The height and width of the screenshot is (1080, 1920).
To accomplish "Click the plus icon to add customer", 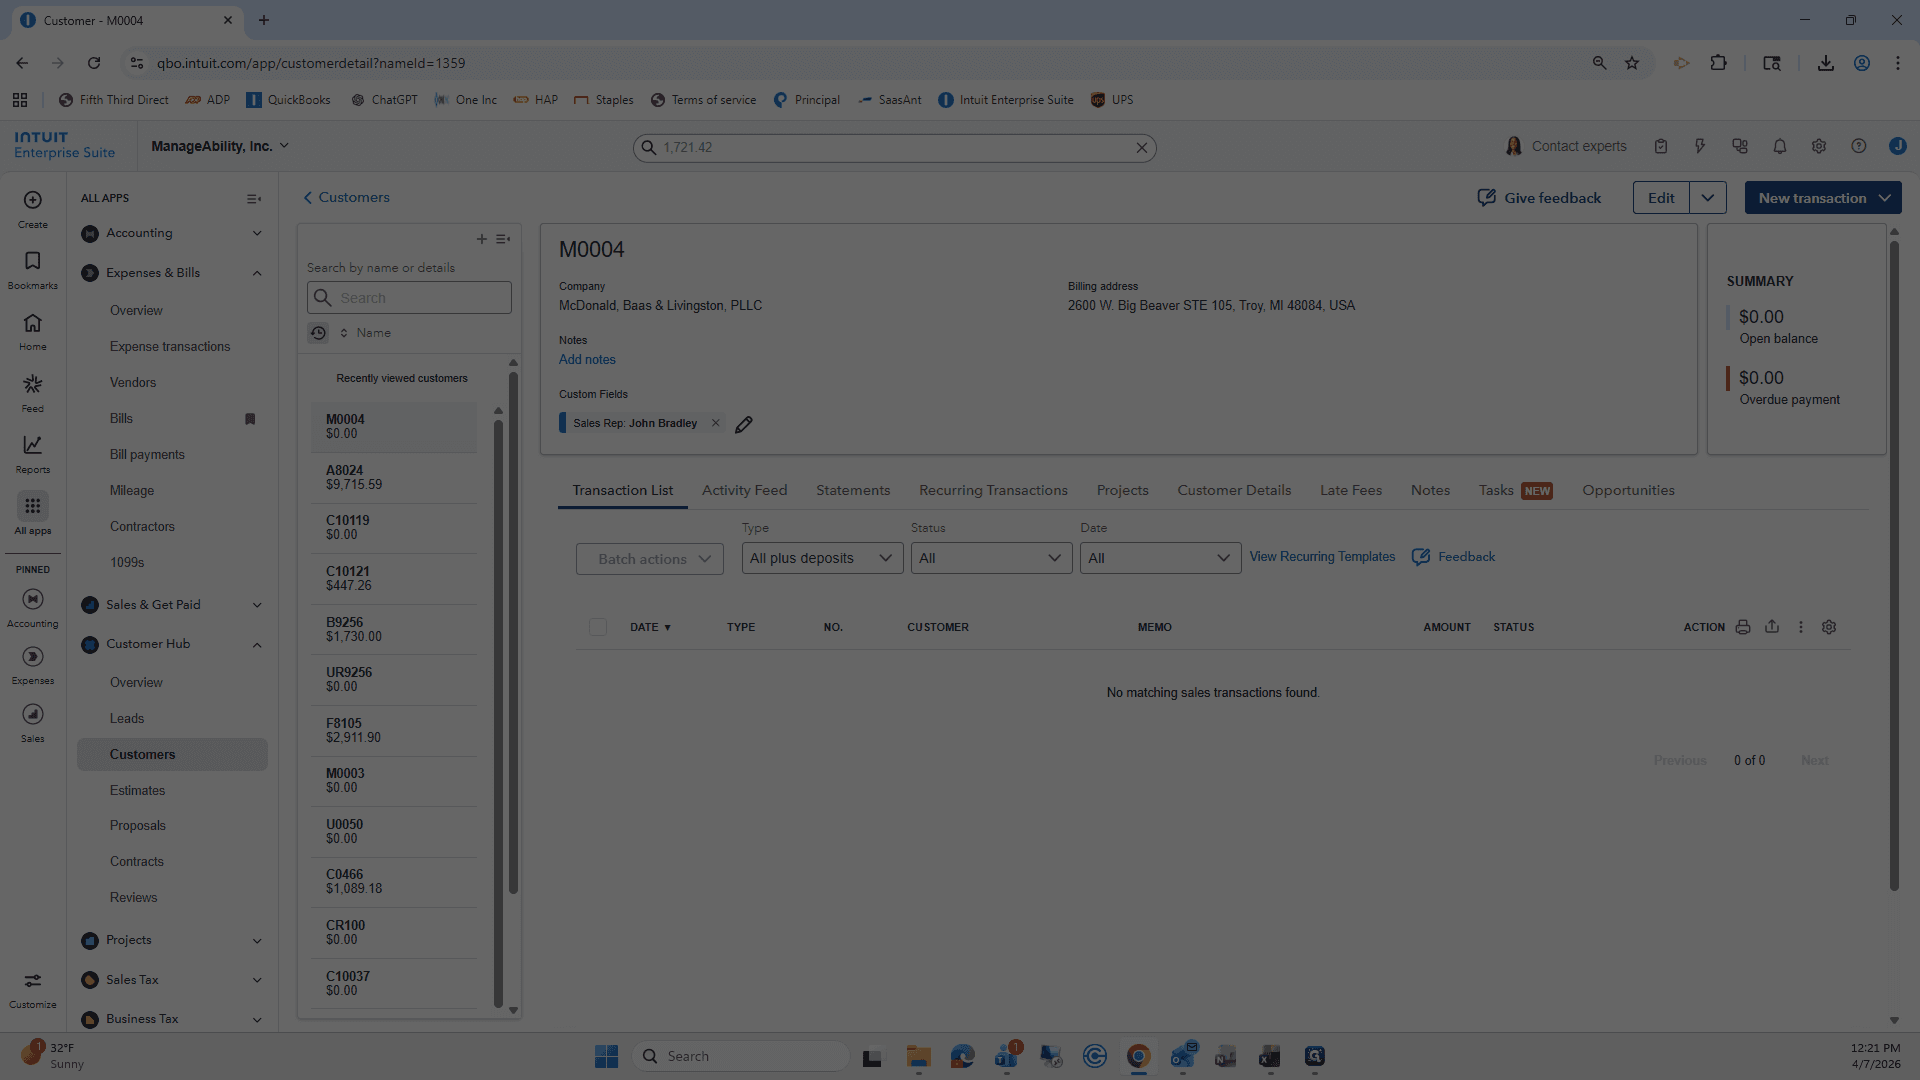I will coord(482,239).
